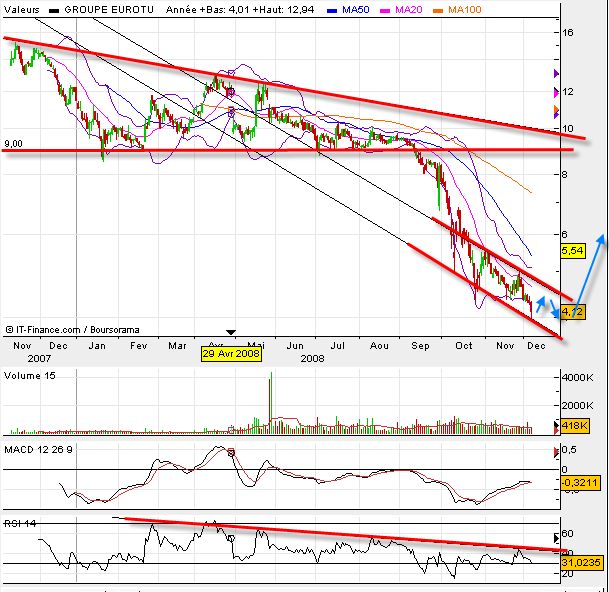This screenshot has width=609, height=592.
Task: Click the IT-Finance.com / Boursorama credit
Action: click(x=72, y=327)
